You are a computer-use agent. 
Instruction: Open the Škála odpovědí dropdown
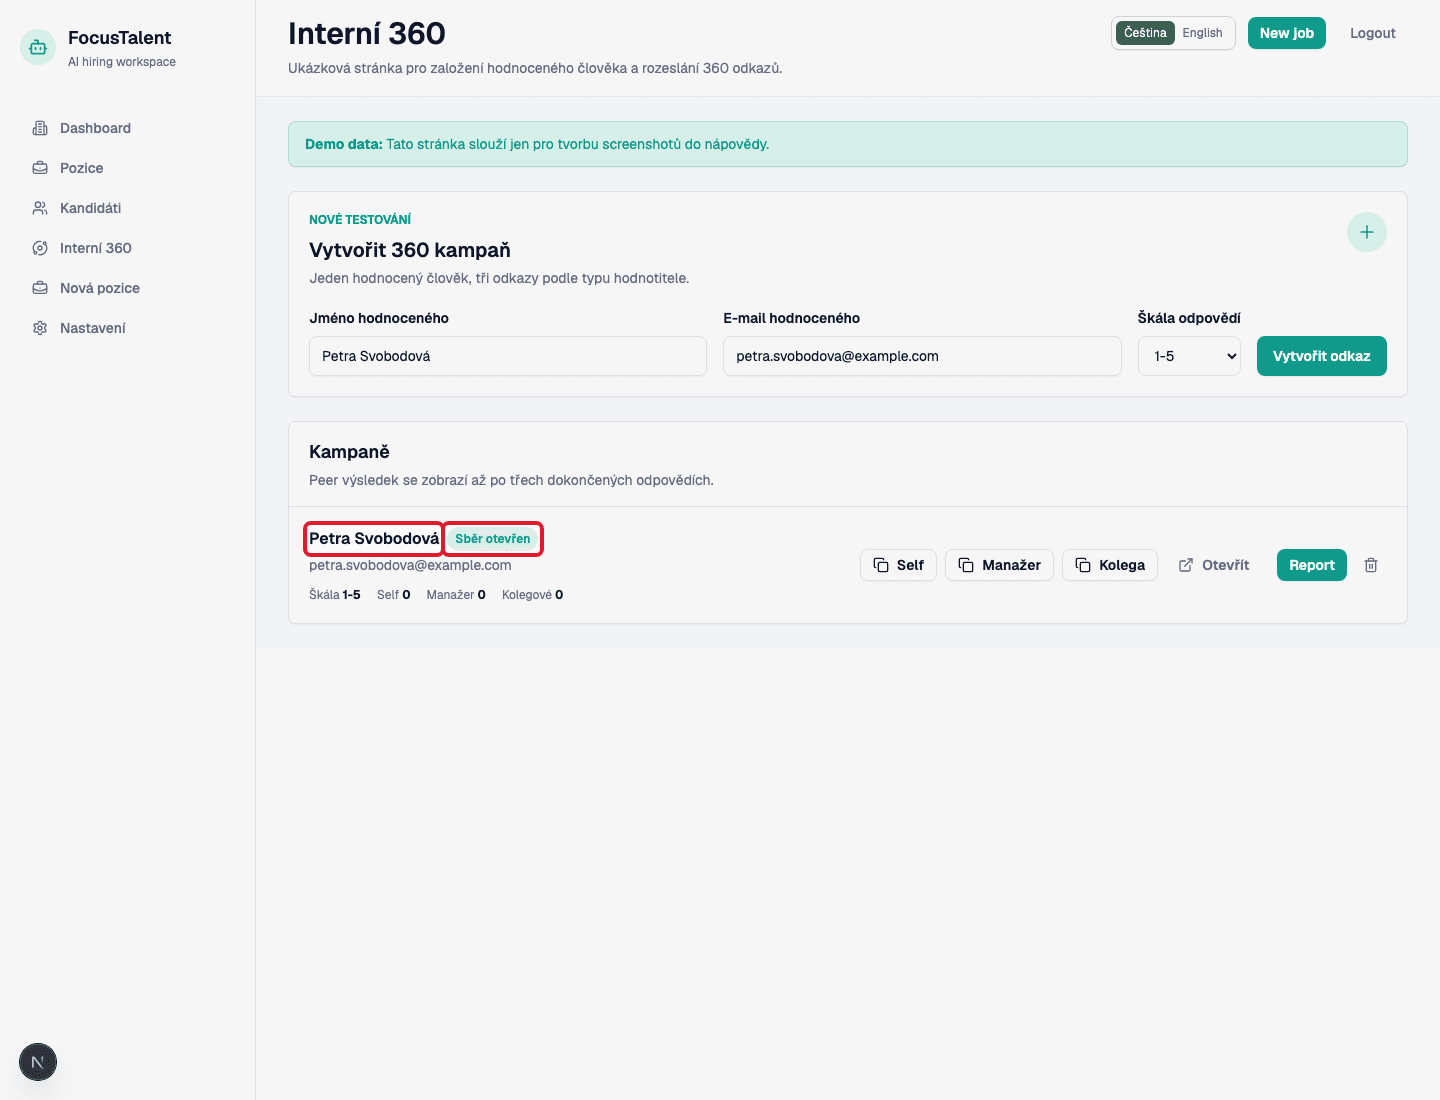1189,356
